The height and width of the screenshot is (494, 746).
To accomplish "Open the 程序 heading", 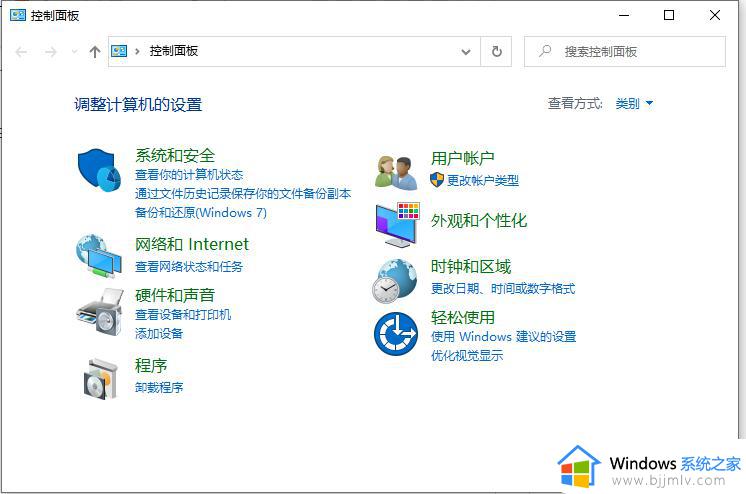I will (151, 366).
